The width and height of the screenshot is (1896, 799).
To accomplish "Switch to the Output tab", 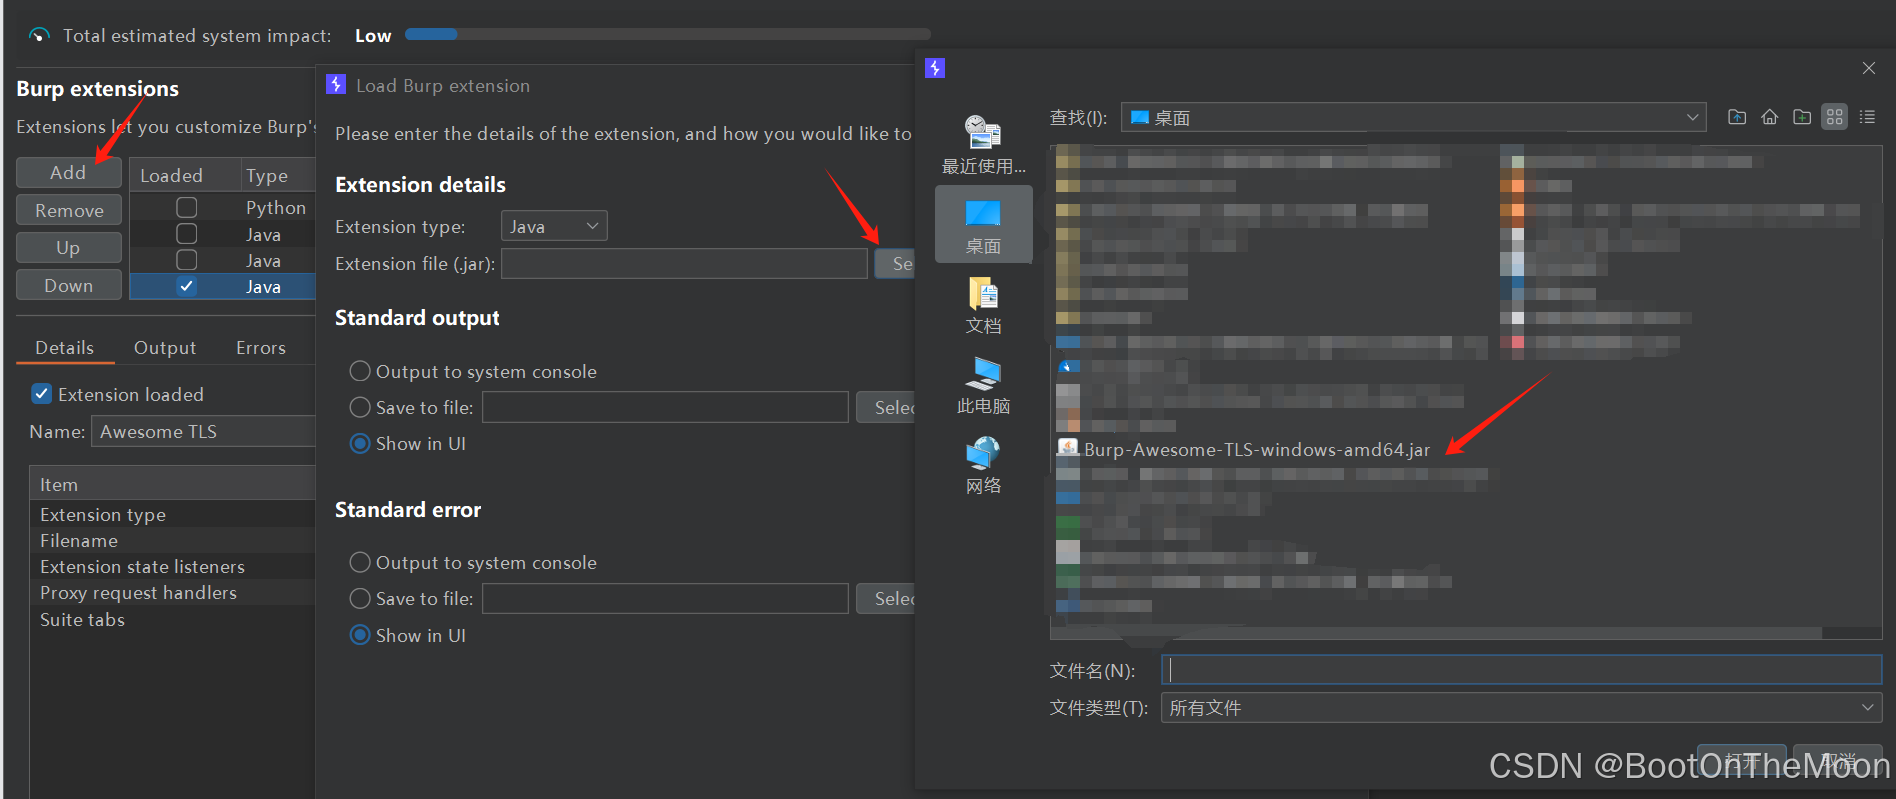I will (165, 347).
